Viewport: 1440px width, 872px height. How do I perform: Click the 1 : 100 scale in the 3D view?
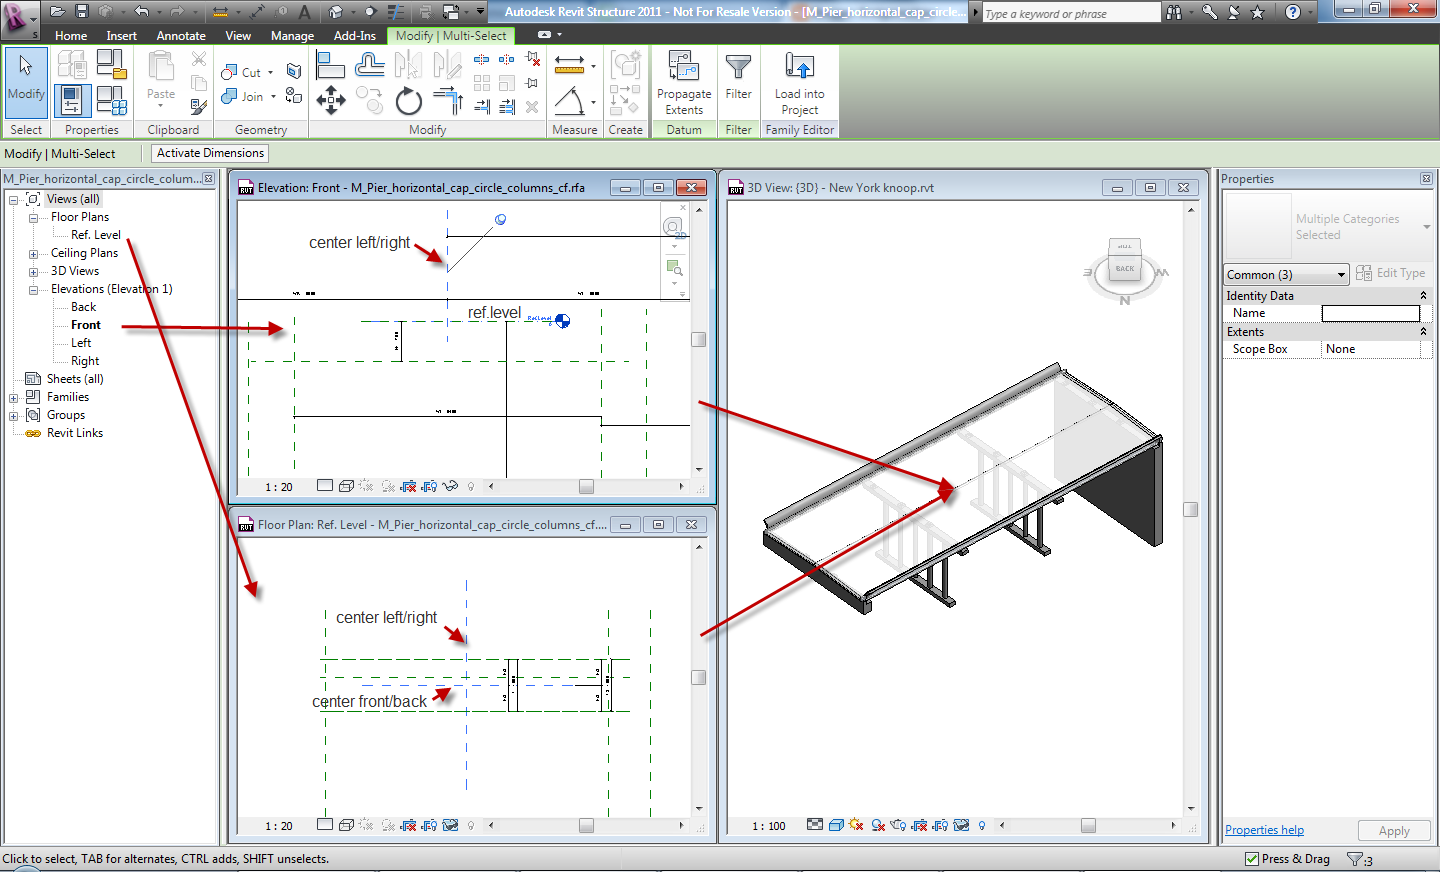769,826
